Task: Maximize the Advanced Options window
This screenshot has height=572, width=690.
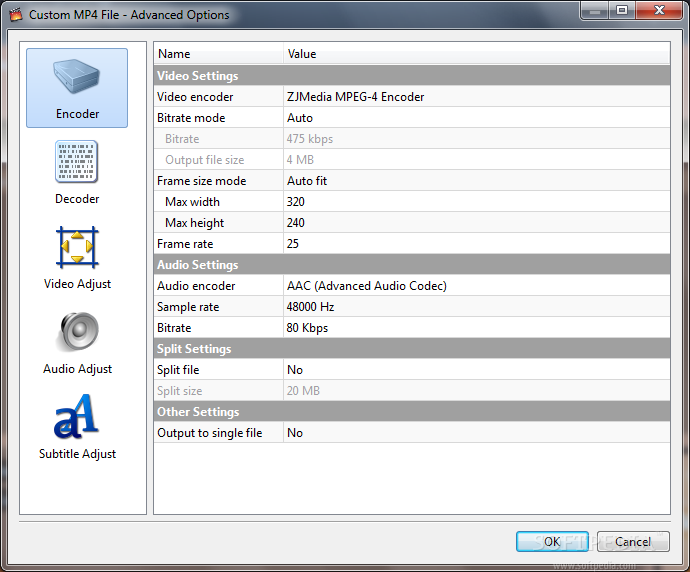Action: point(622,10)
